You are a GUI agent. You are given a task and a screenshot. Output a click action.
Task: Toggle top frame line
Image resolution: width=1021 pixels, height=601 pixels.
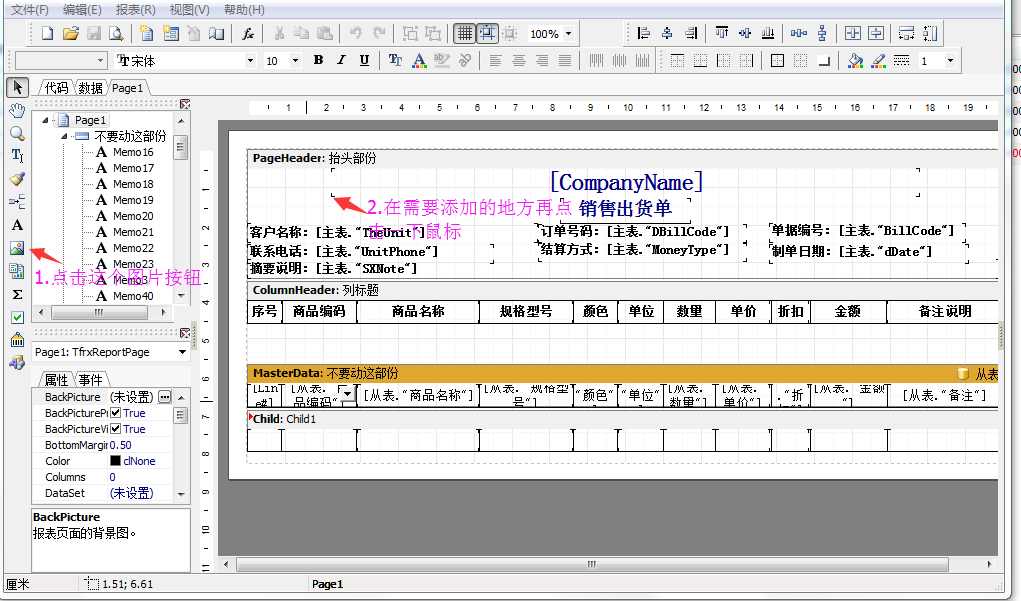point(677,60)
